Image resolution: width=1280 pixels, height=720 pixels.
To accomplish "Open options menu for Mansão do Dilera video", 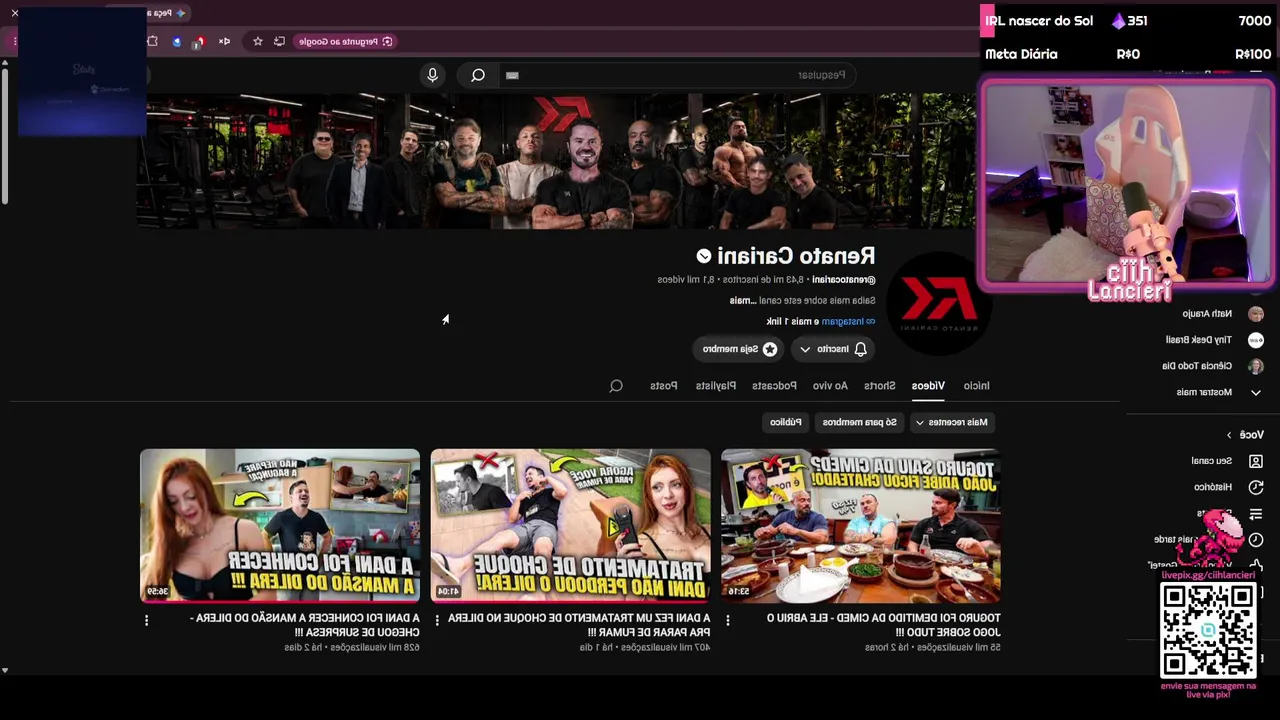I will pos(146,620).
